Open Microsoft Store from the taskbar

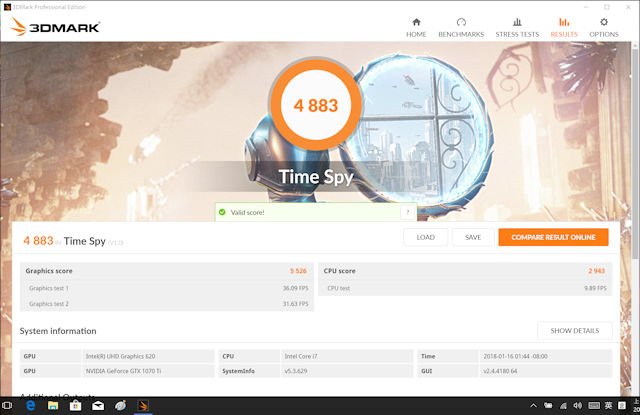click(76, 406)
